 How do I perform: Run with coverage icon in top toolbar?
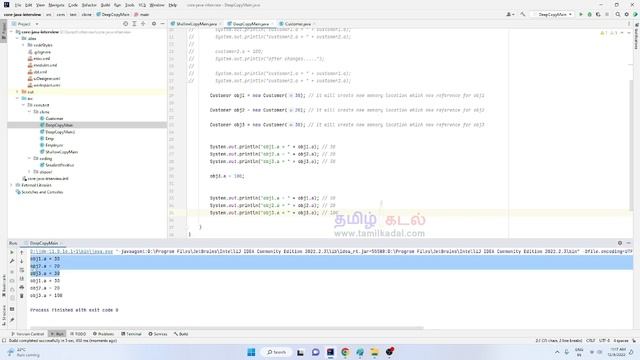(598, 14)
